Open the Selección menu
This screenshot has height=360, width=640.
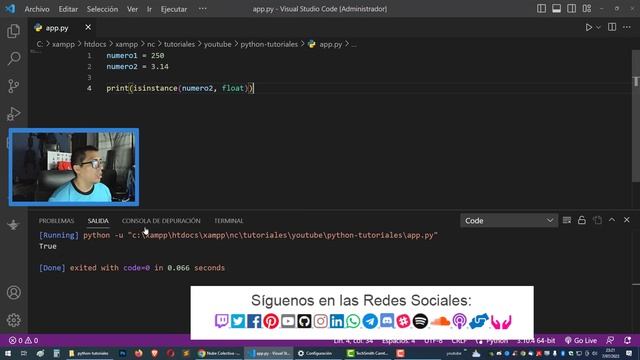click(102, 9)
